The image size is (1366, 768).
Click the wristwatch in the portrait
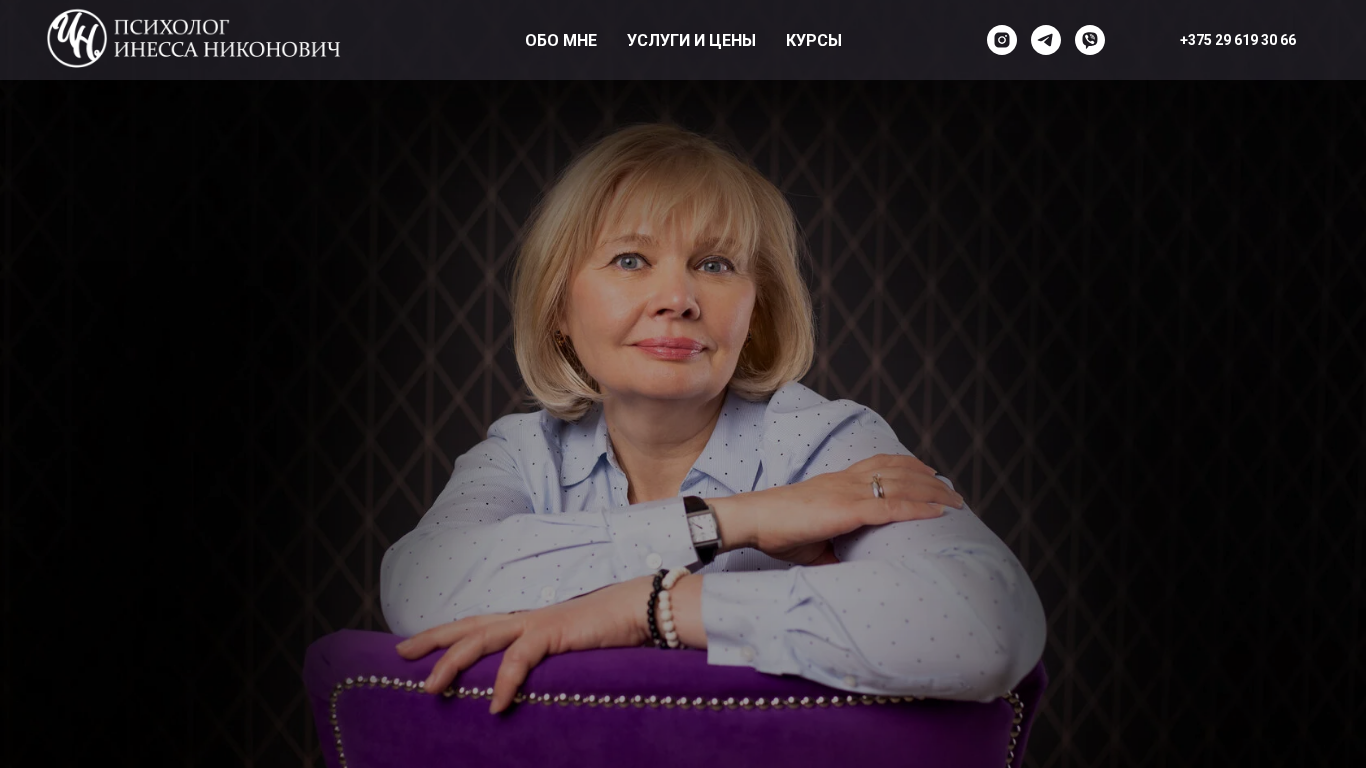coord(703,528)
